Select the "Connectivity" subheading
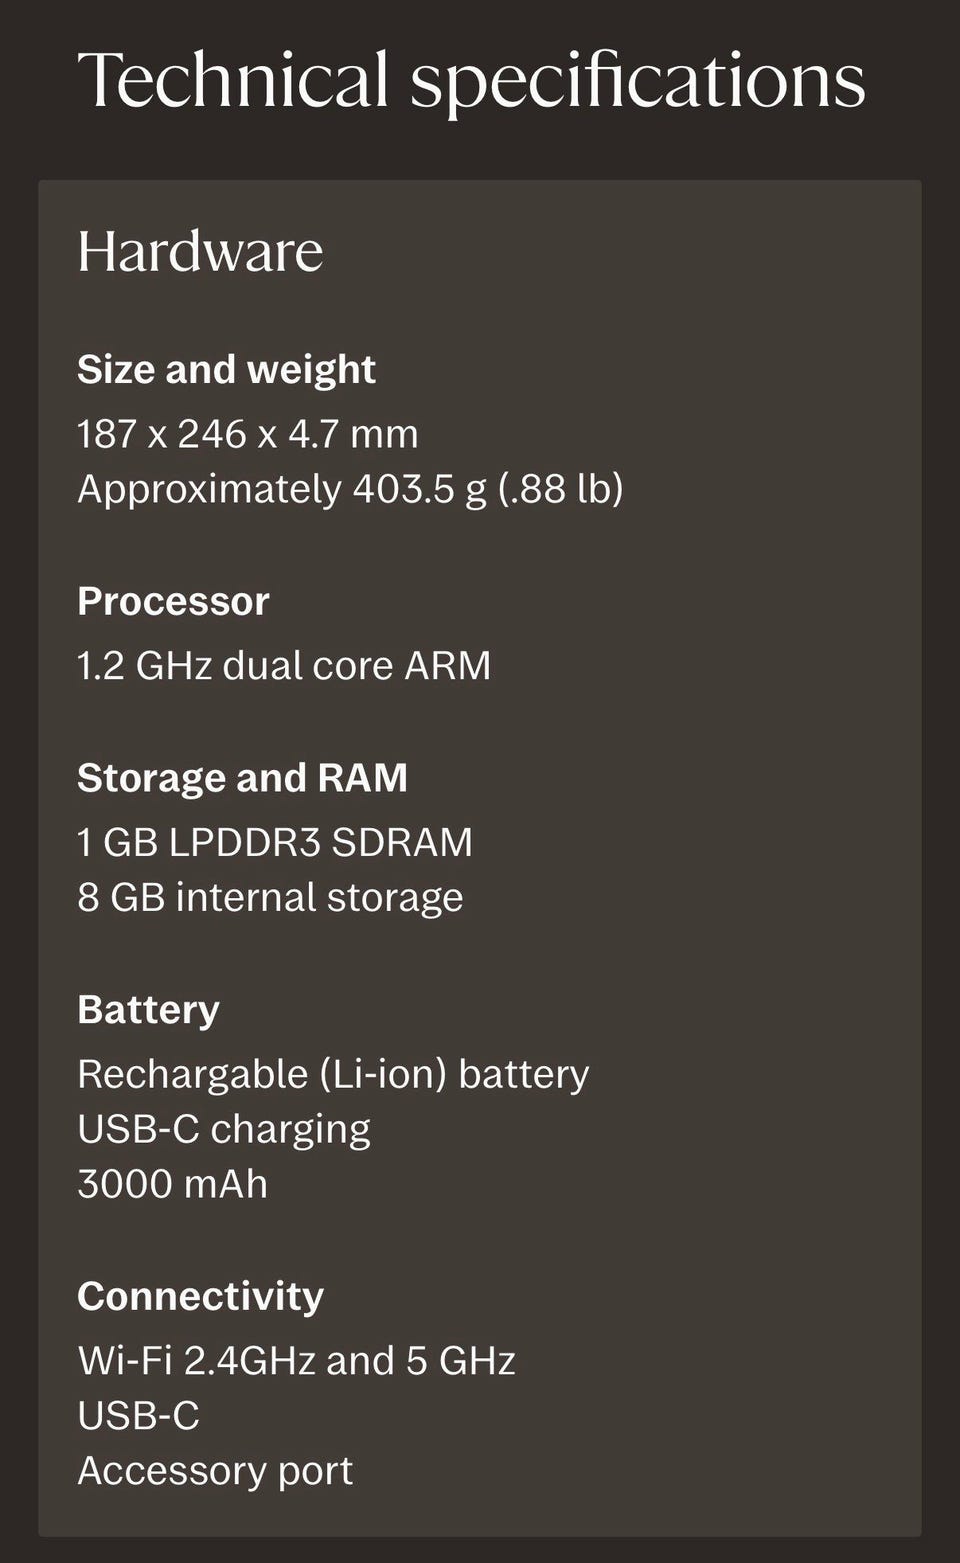Image resolution: width=960 pixels, height=1563 pixels. [200, 1296]
